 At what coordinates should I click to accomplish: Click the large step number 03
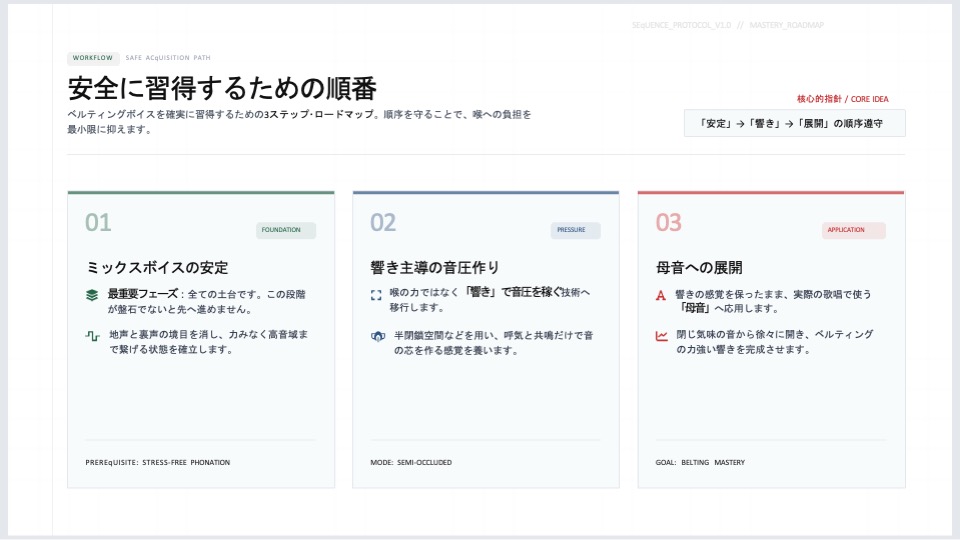[669, 222]
